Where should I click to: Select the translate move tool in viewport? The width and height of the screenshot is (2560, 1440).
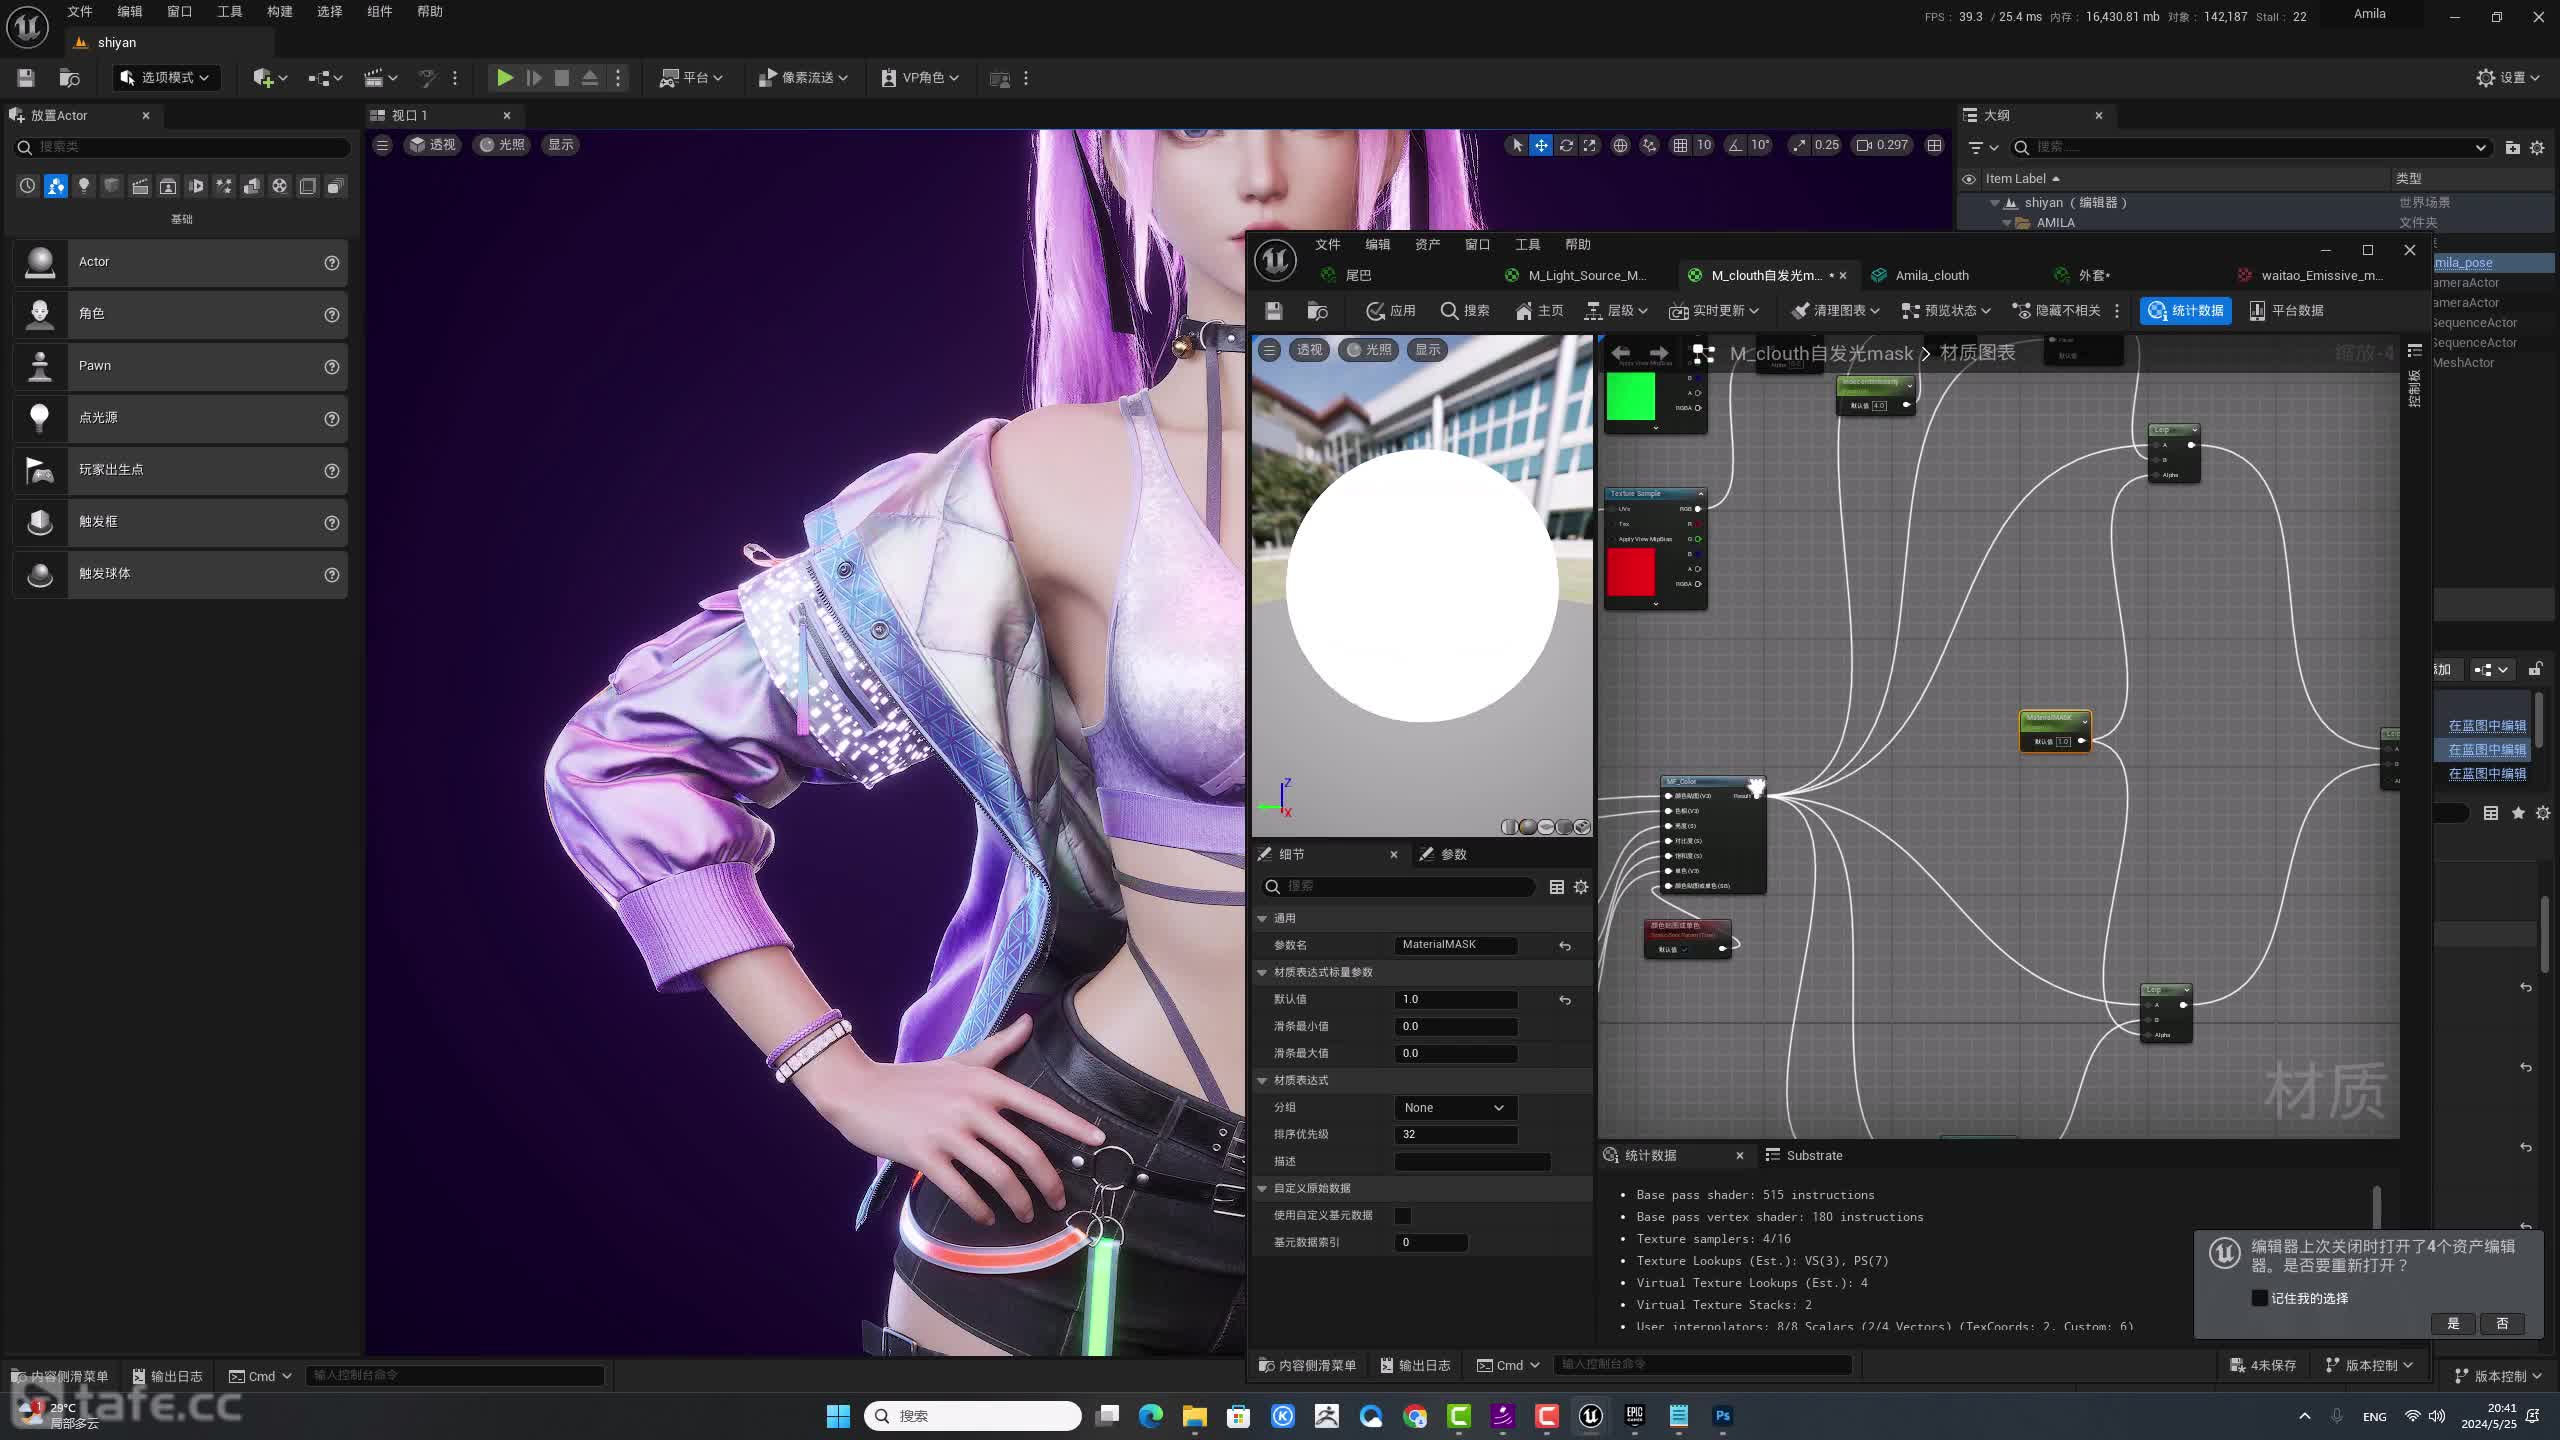(x=1541, y=145)
